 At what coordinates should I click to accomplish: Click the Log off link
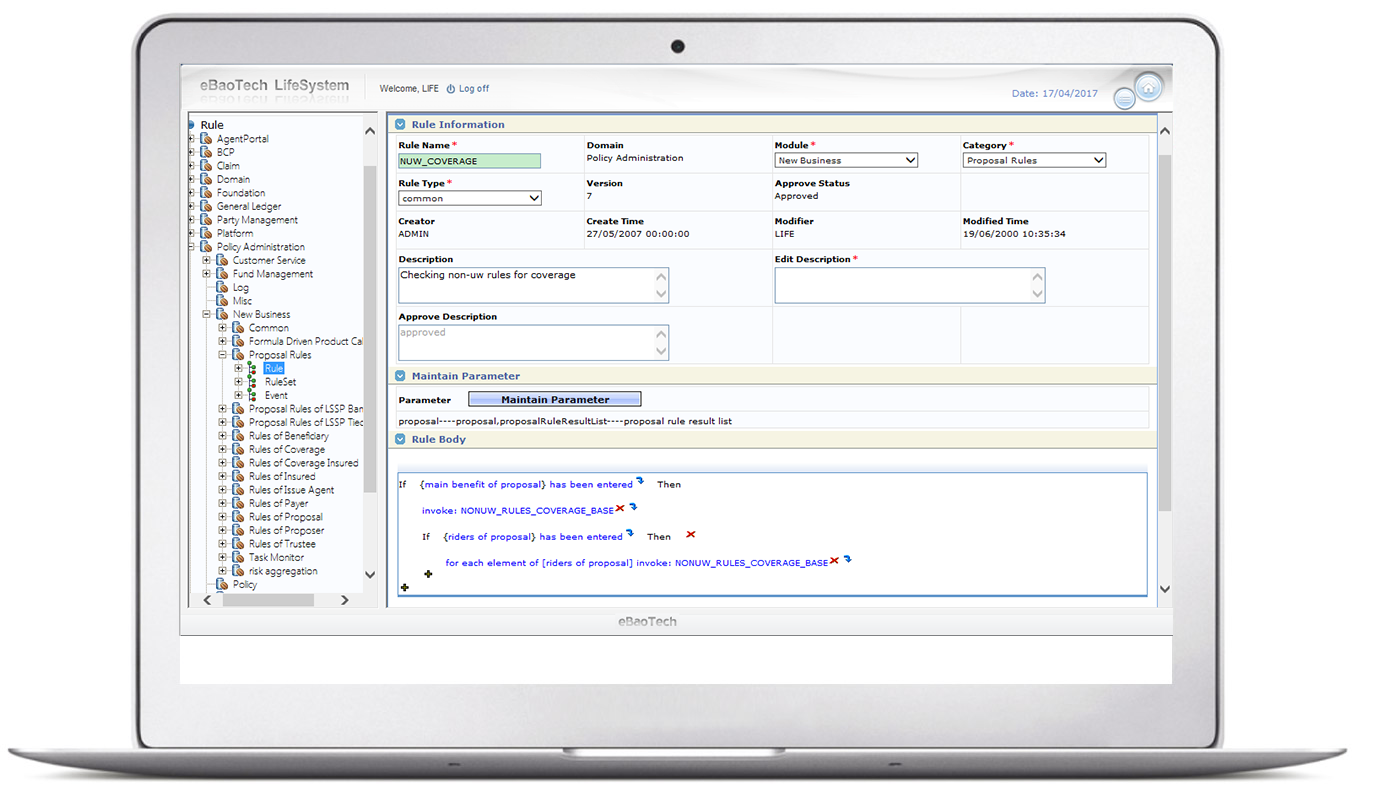click(474, 89)
